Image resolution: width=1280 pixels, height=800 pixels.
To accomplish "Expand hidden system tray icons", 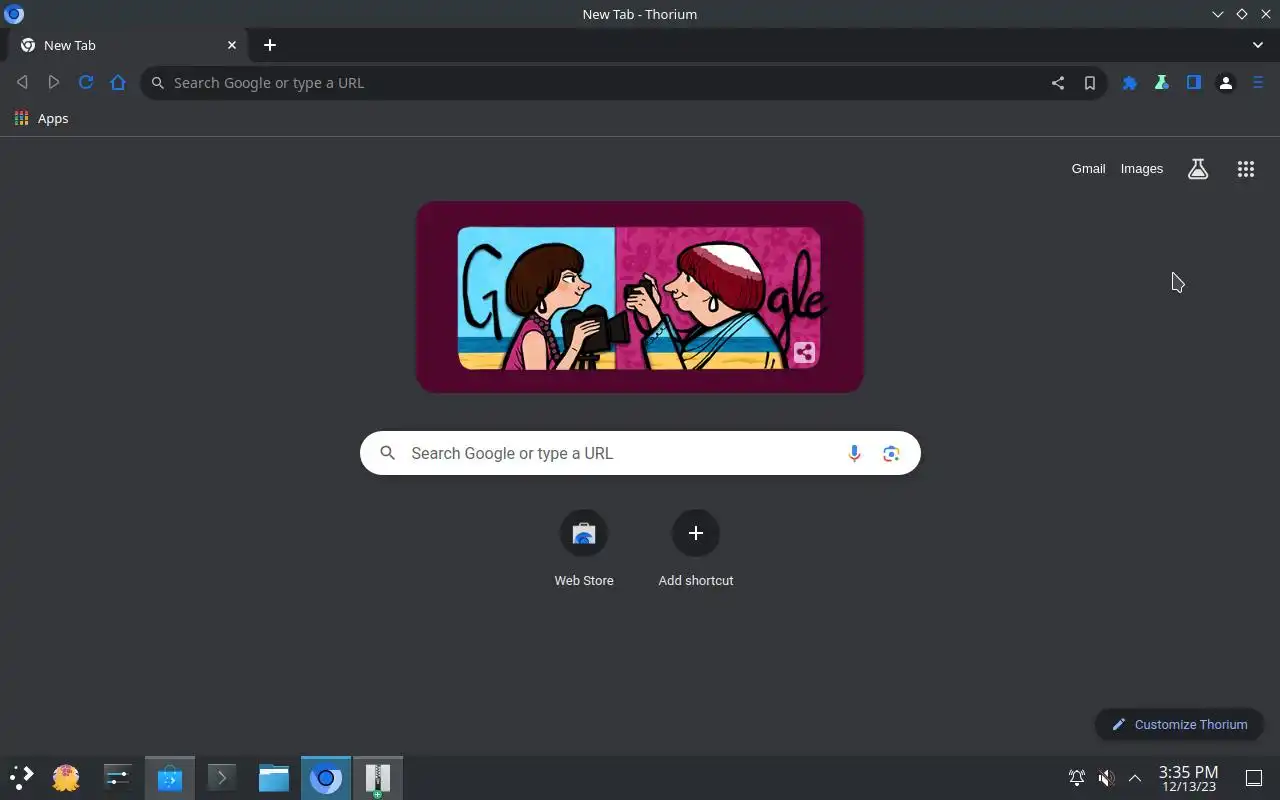I will pyautogui.click(x=1135, y=777).
